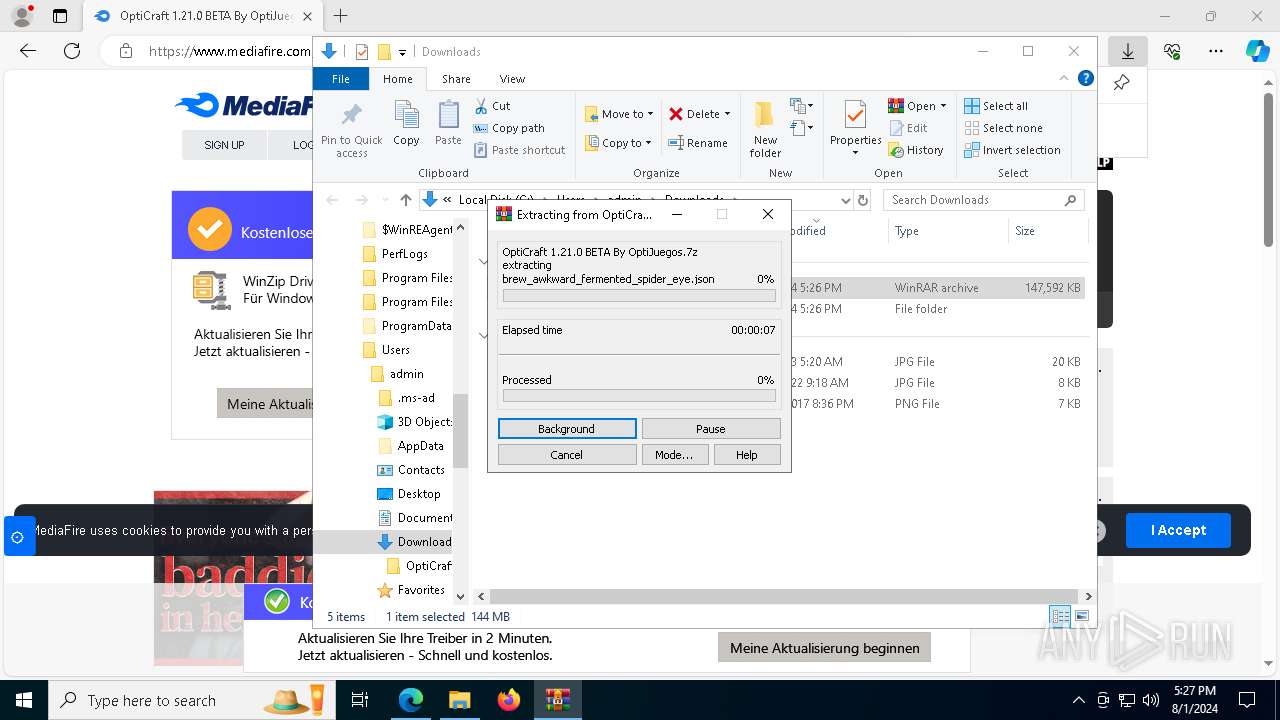Image resolution: width=1280 pixels, height=720 pixels.
Task: Click New folder icon
Action: [x=765, y=128]
